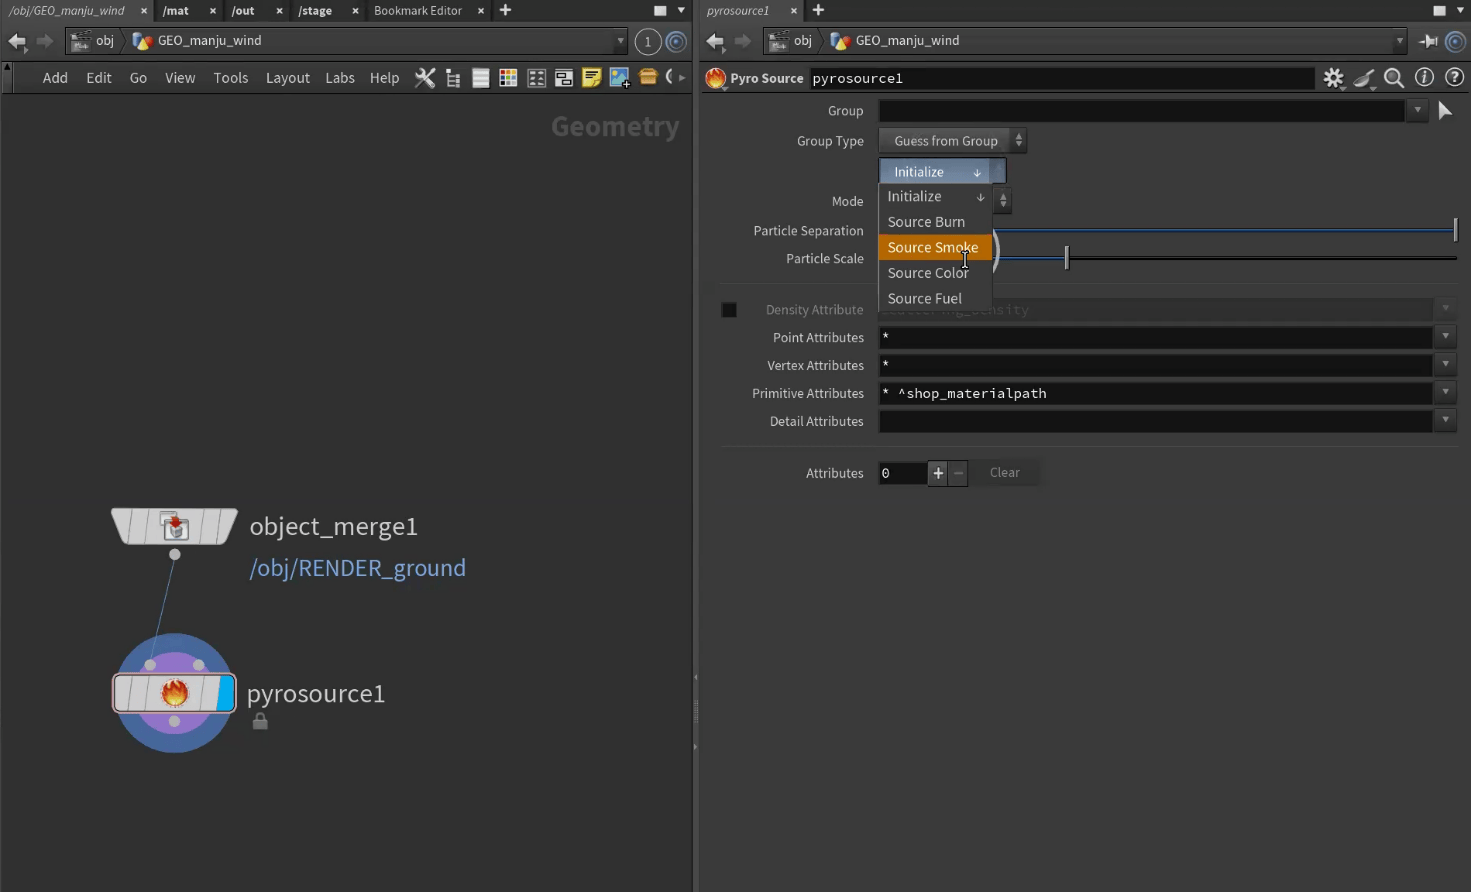Open the parameter gear settings menu
Screen dimensions: 1471x892
(x=1333, y=78)
